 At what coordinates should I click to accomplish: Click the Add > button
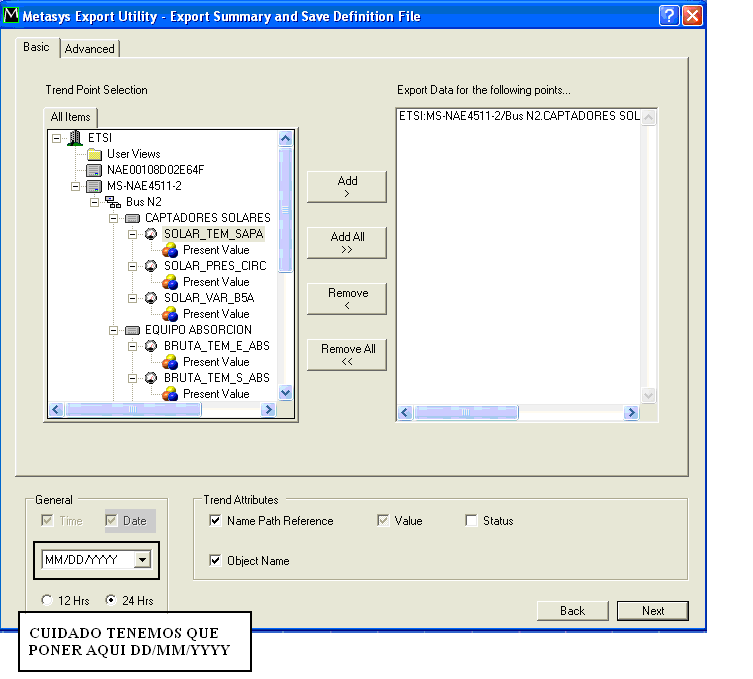347,187
